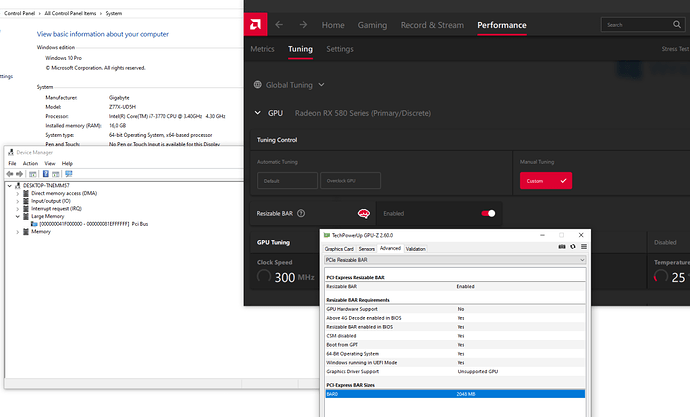The width and height of the screenshot is (690, 417).
Task: Click the Clock Speed gauge dial
Action: [x=264, y=277]
